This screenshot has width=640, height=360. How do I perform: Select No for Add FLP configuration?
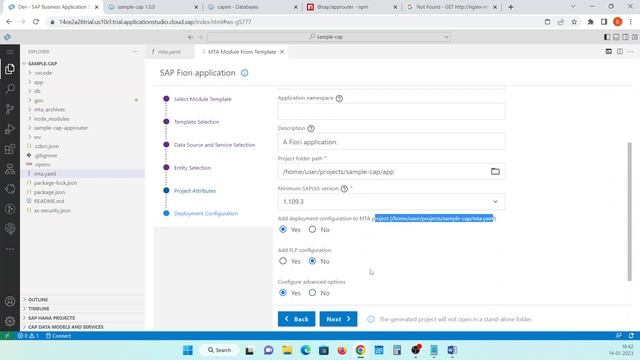point(312,261)
